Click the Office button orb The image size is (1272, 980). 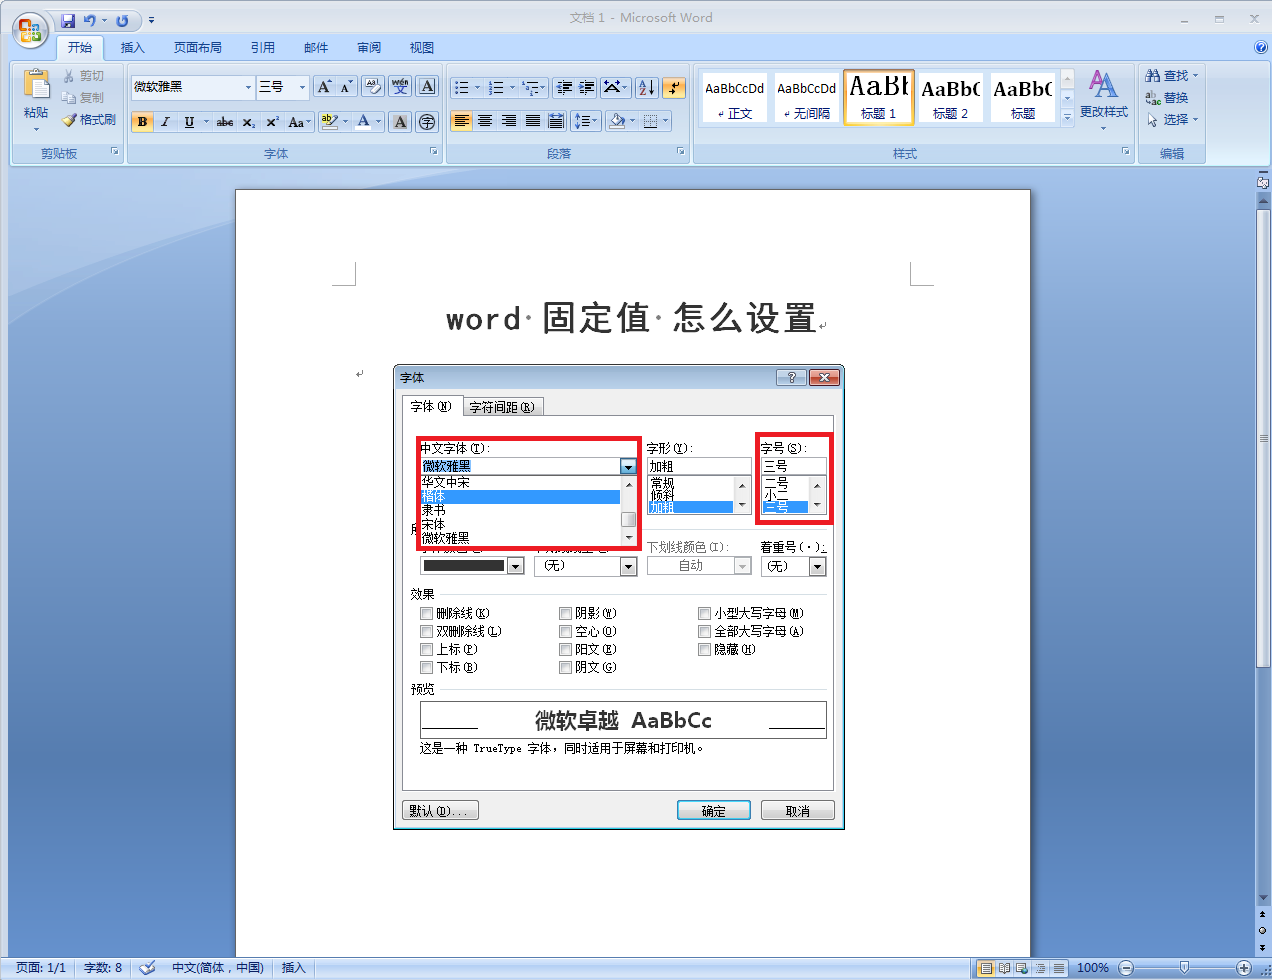pyautogui.click(x=30, y=30)
